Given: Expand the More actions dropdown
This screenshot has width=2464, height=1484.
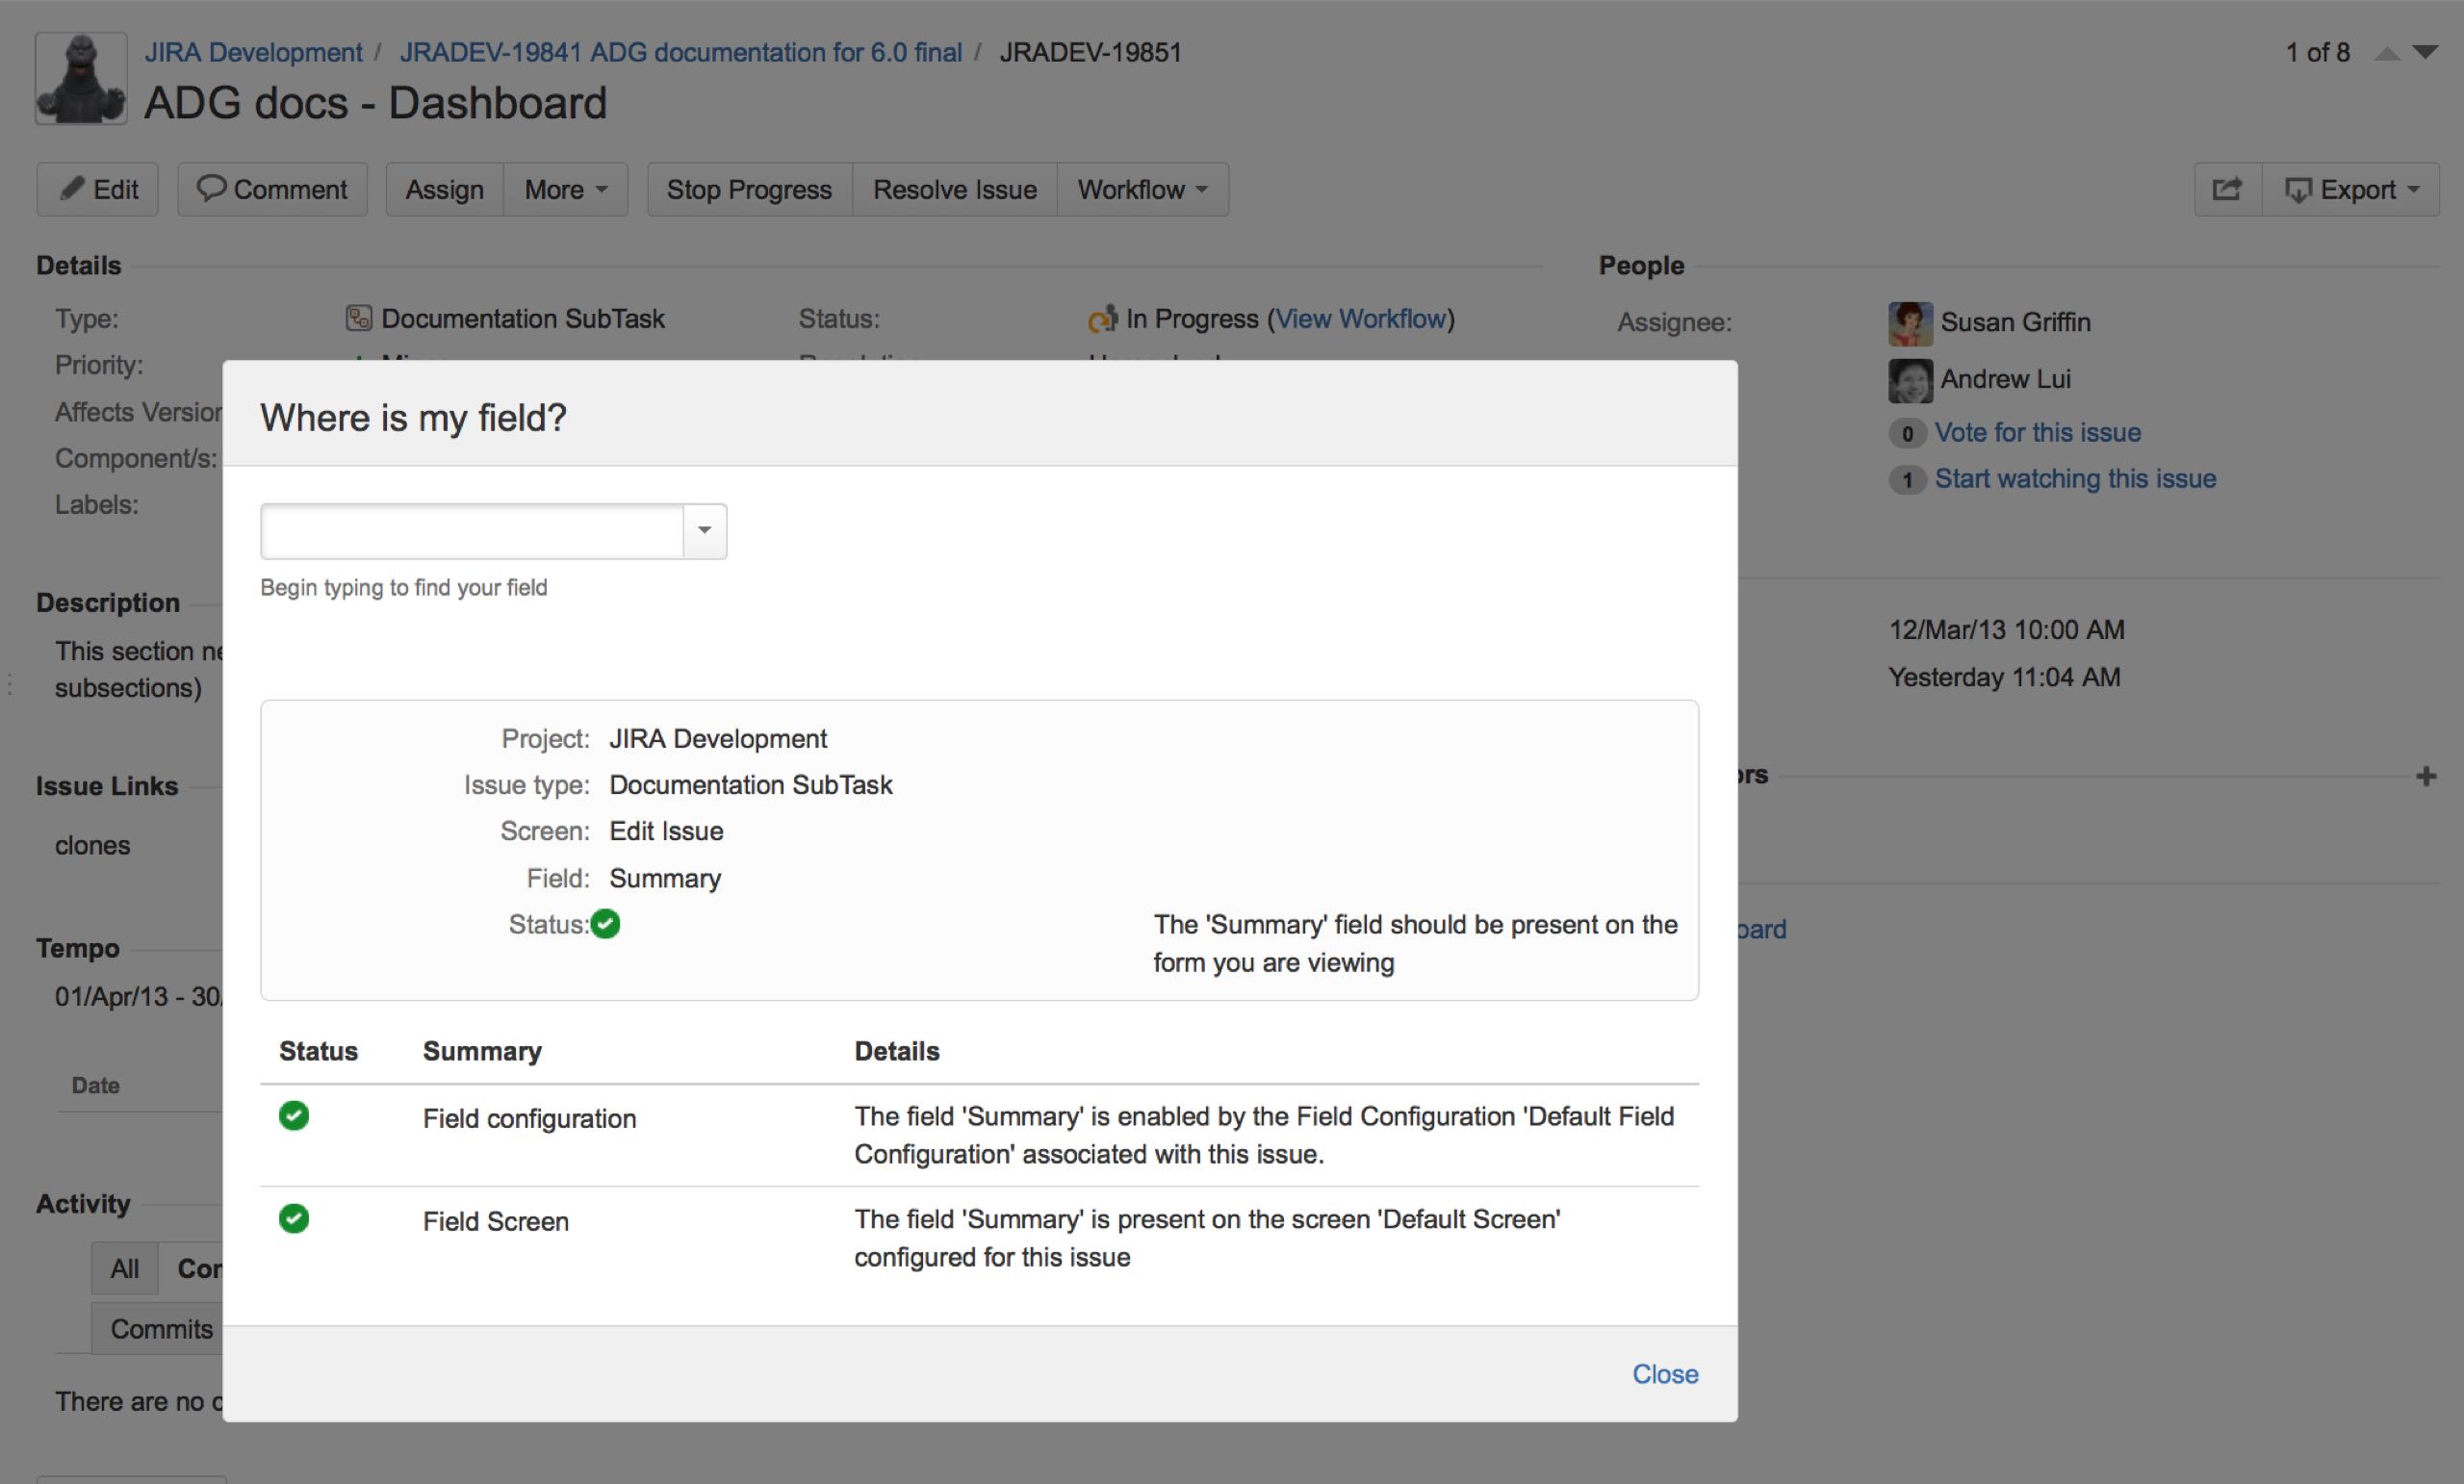Looking at the screenshot, I should click(565, 190).
